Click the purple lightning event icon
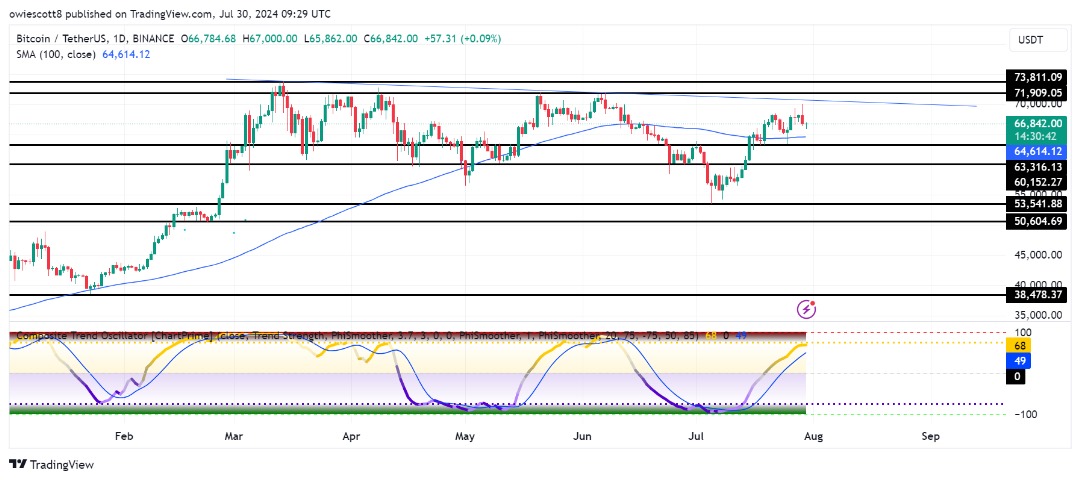 807,309
